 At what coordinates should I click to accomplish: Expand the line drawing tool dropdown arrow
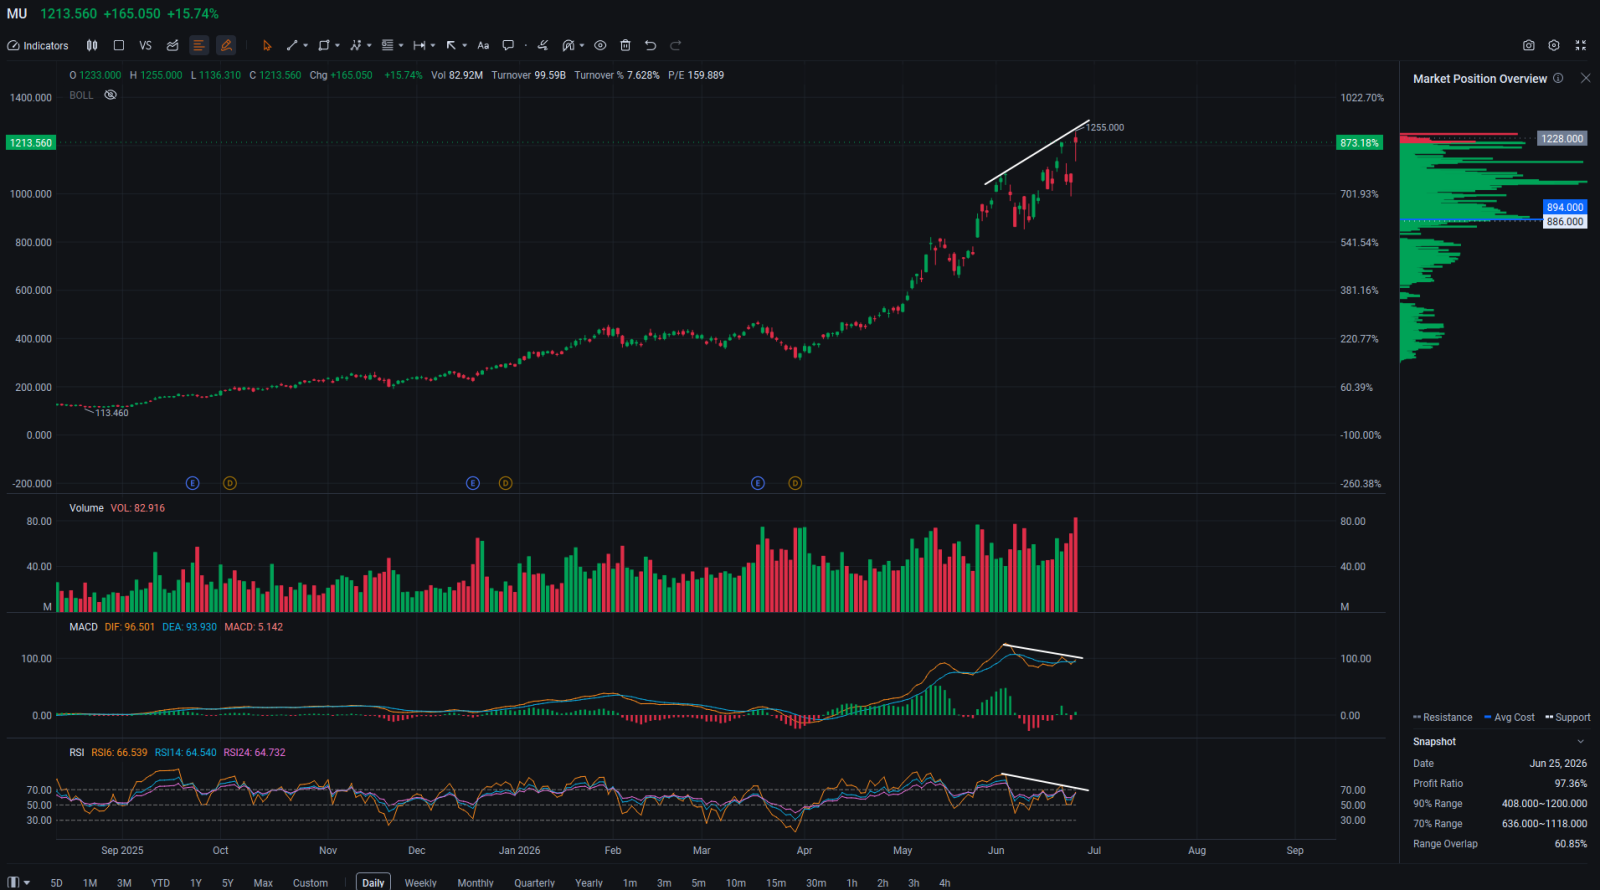(305, 45)
